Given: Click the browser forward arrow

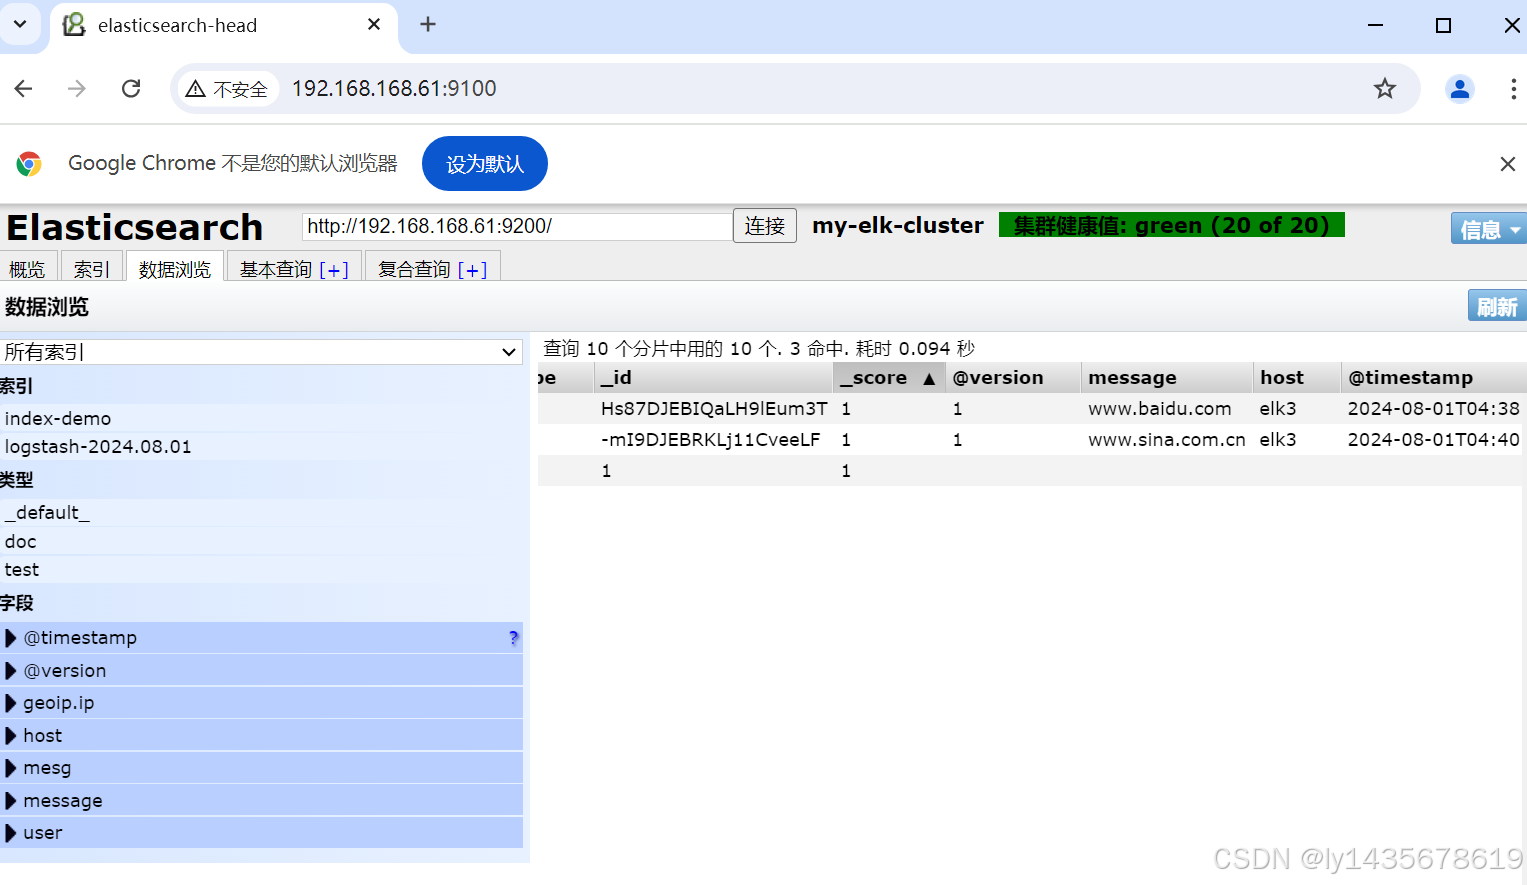Looking at the screenshot, I should click(77, 89).
